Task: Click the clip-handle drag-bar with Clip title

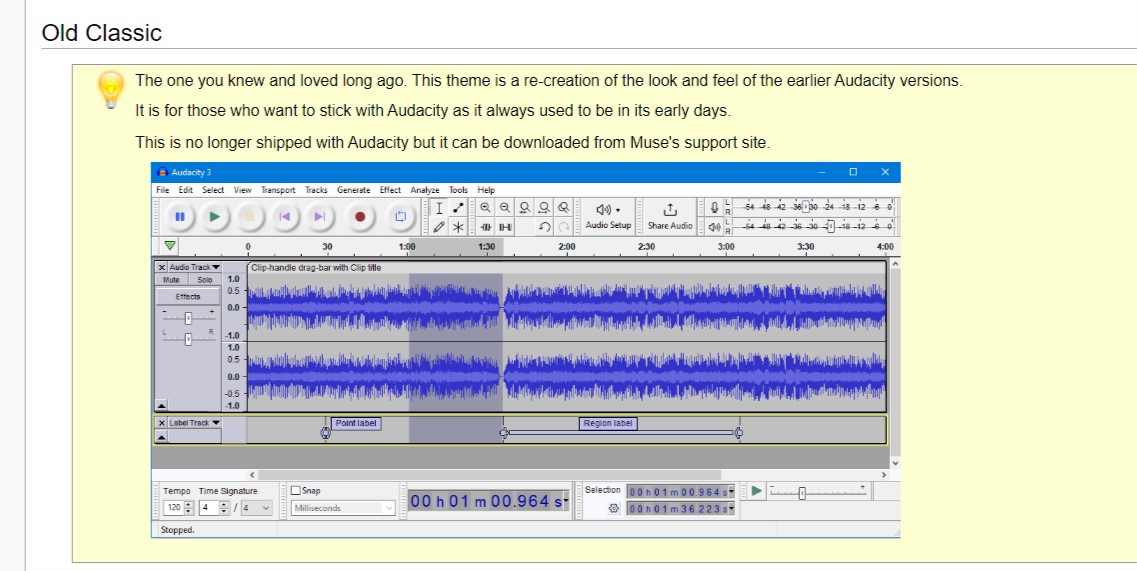Action: point(566,268)
